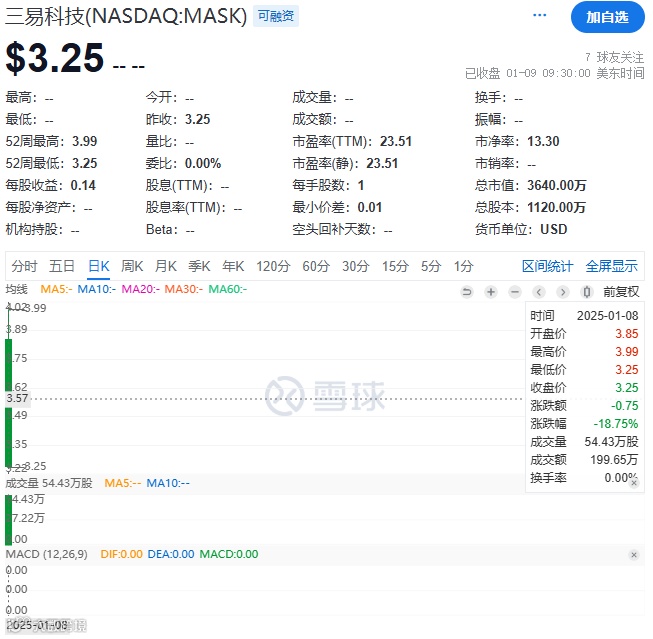
Task: Switch to the 15分 interval tab
Action: (395, 266)
